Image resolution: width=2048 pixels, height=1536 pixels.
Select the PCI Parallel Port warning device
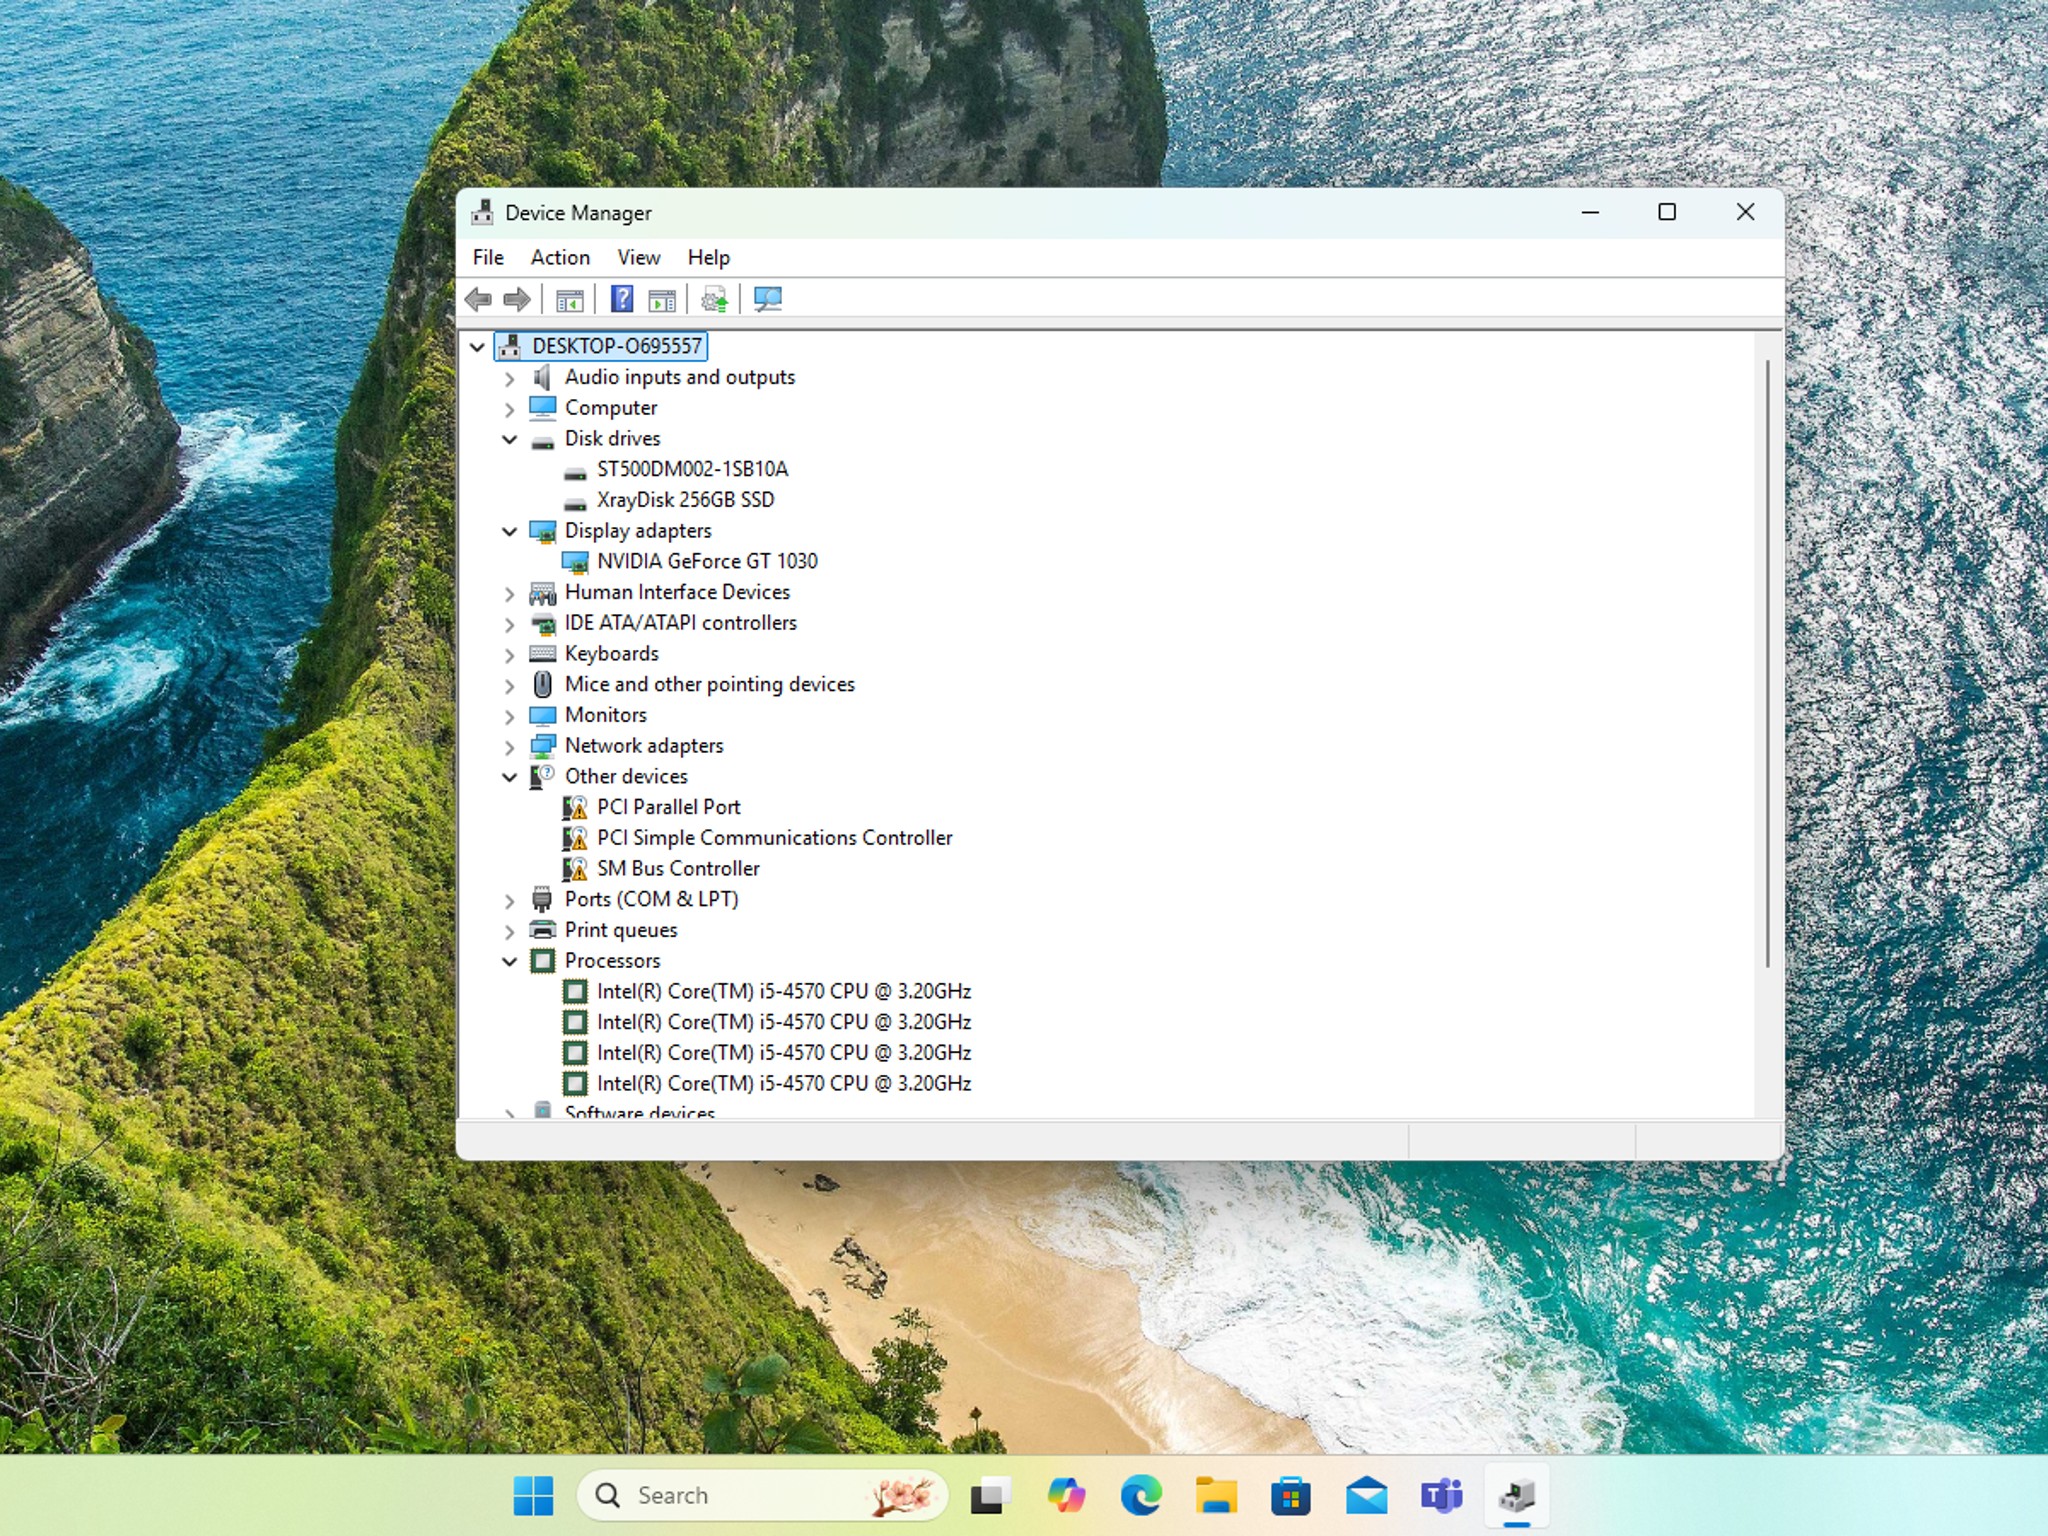click(668, 807)
